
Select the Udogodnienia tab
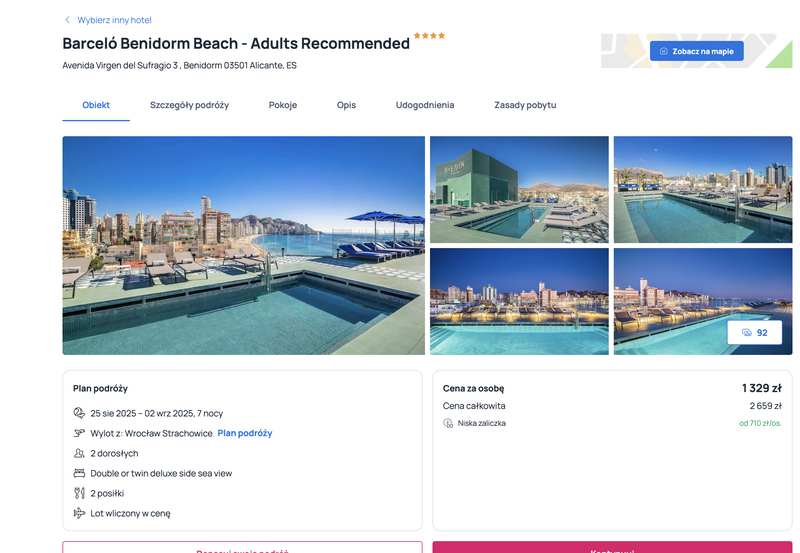pyautogui.click(x=425, y=105)
